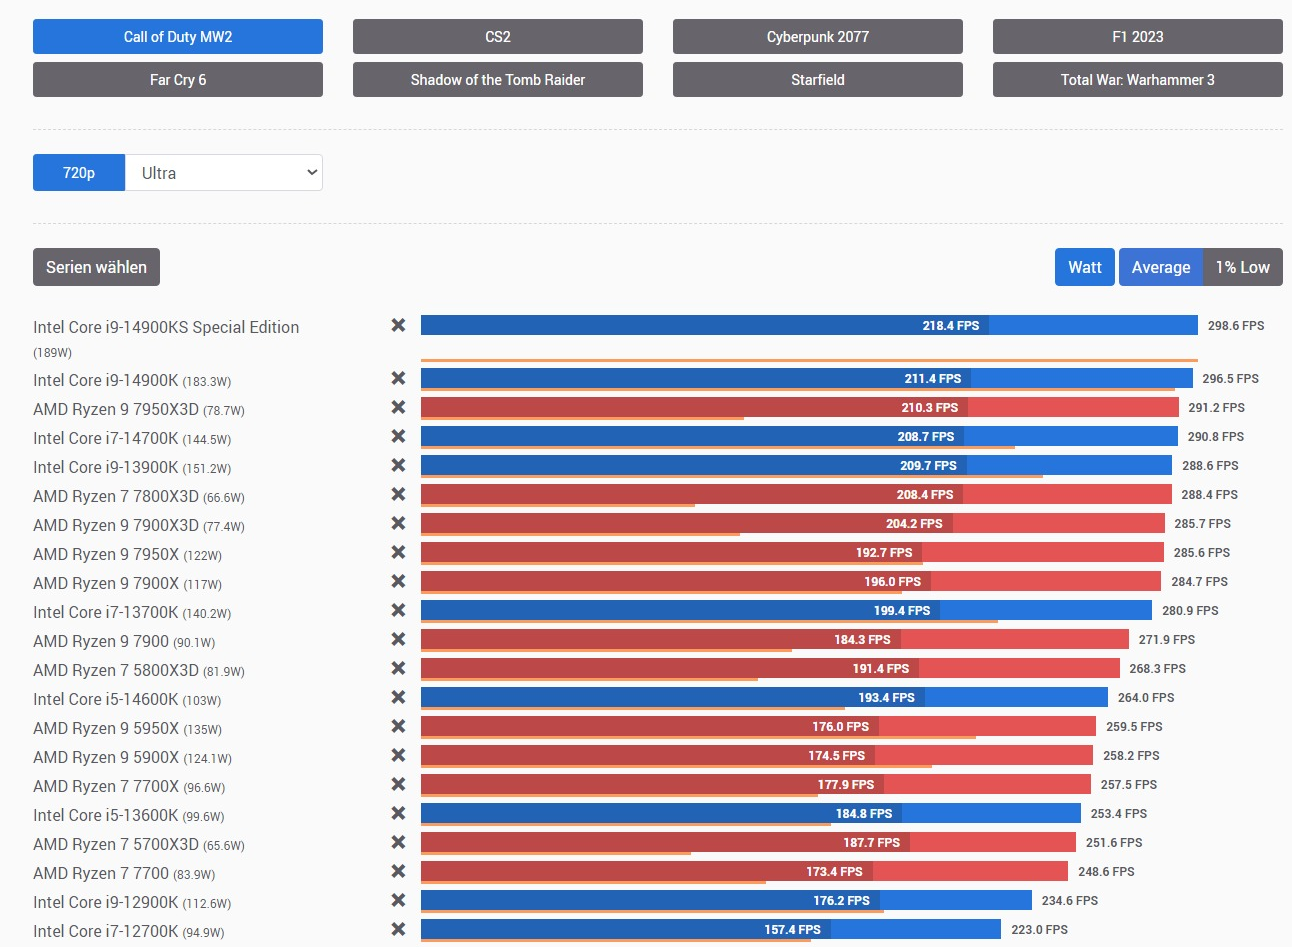Remove AMD Ryzen 9 7950X from chart
The width and height of the screenshot is (1292, 947).
[x=398, y=552]
